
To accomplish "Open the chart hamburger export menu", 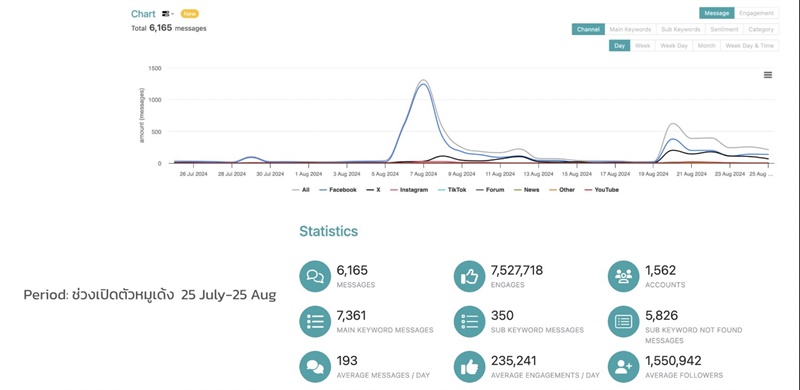I will [x=767, y=75].
